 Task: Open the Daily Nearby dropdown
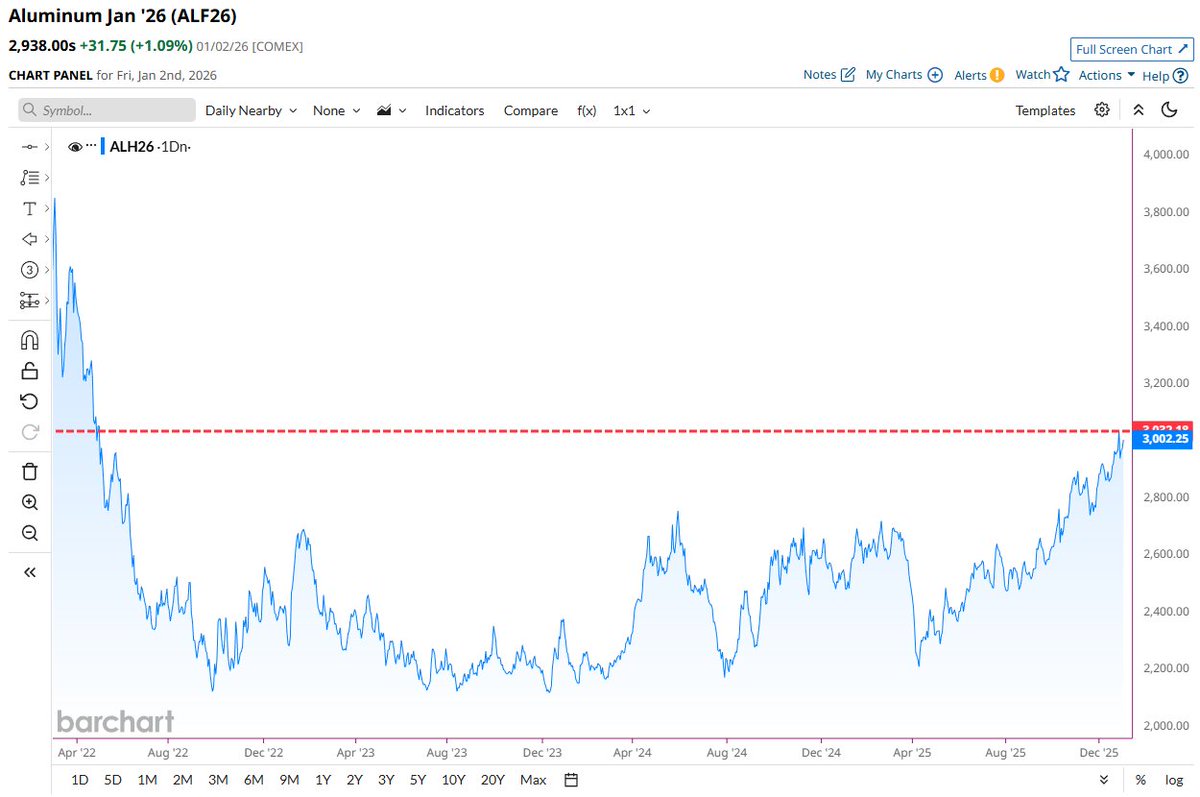pyautogui.click(x=250, y=110)
